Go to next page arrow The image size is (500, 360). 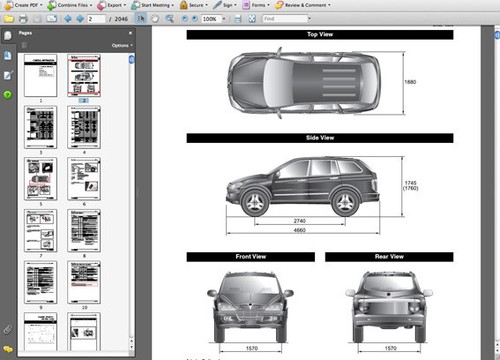[80, 19]
